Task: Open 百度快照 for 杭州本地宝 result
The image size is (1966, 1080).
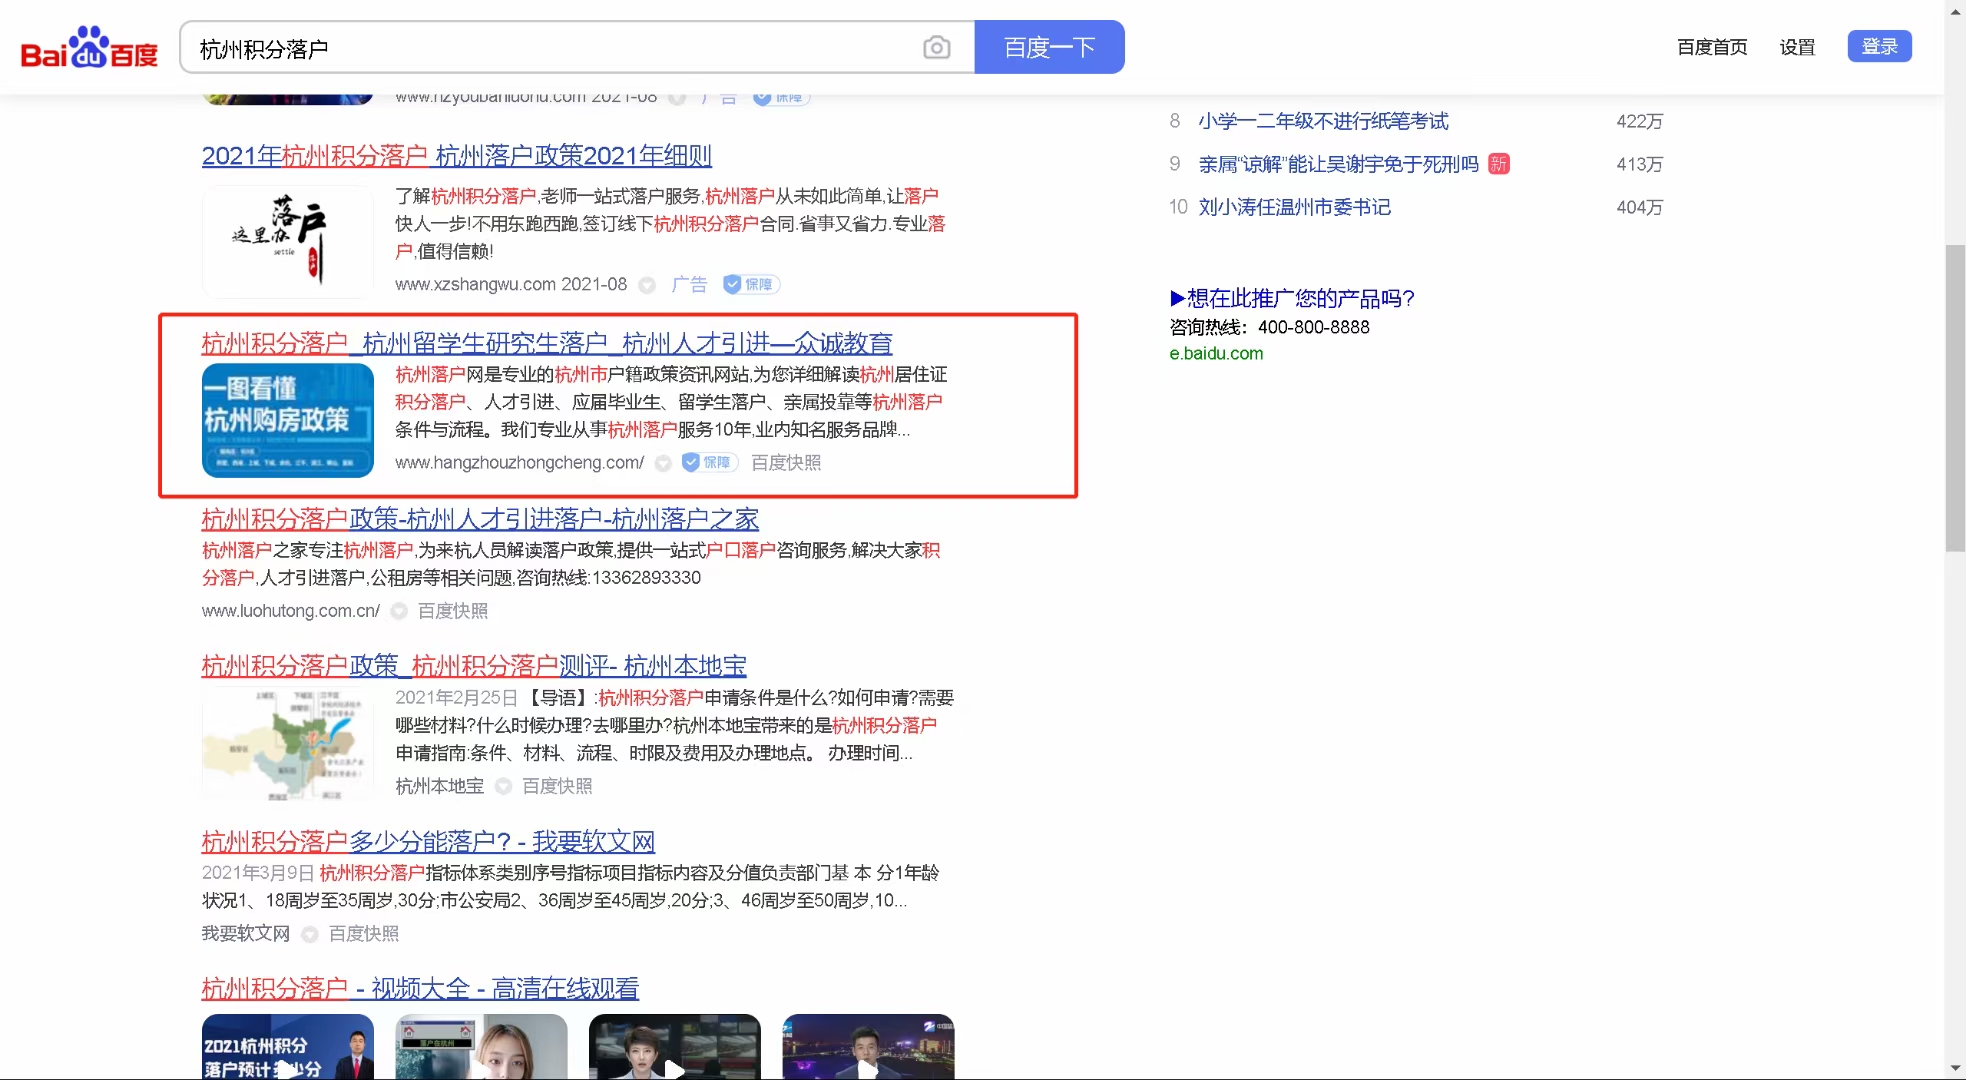Action: (x=557, y=786)
